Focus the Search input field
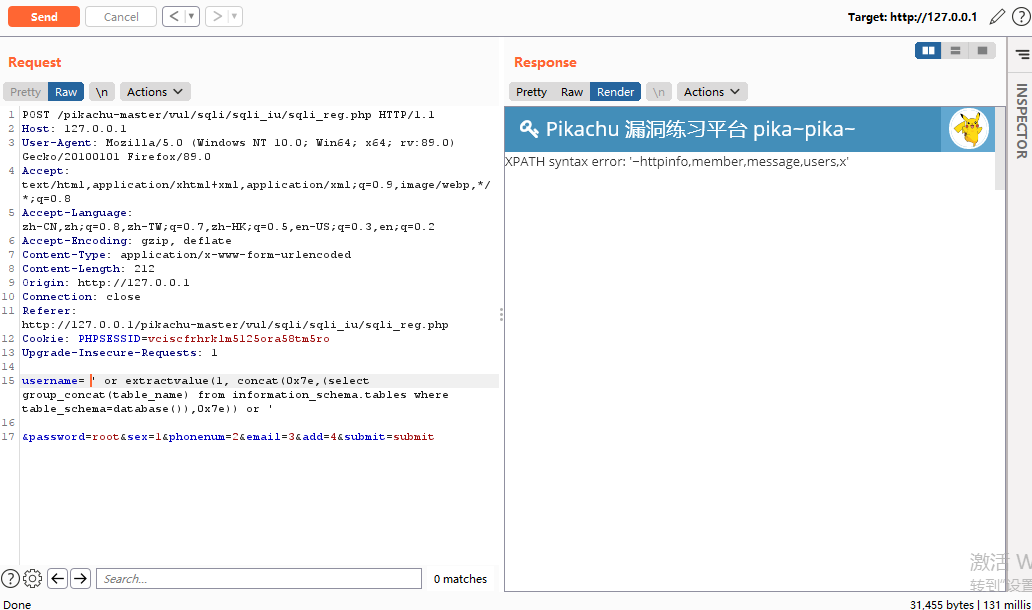The height and width of the screenshot is (610, 1032). pos(259,578)
